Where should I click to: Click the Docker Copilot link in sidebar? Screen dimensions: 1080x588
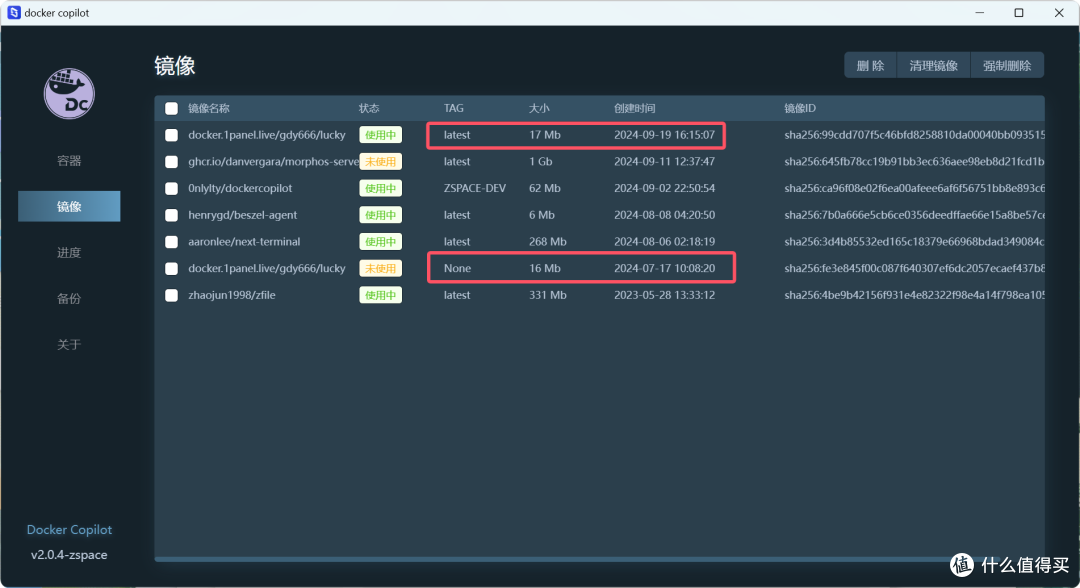(69, 529)
